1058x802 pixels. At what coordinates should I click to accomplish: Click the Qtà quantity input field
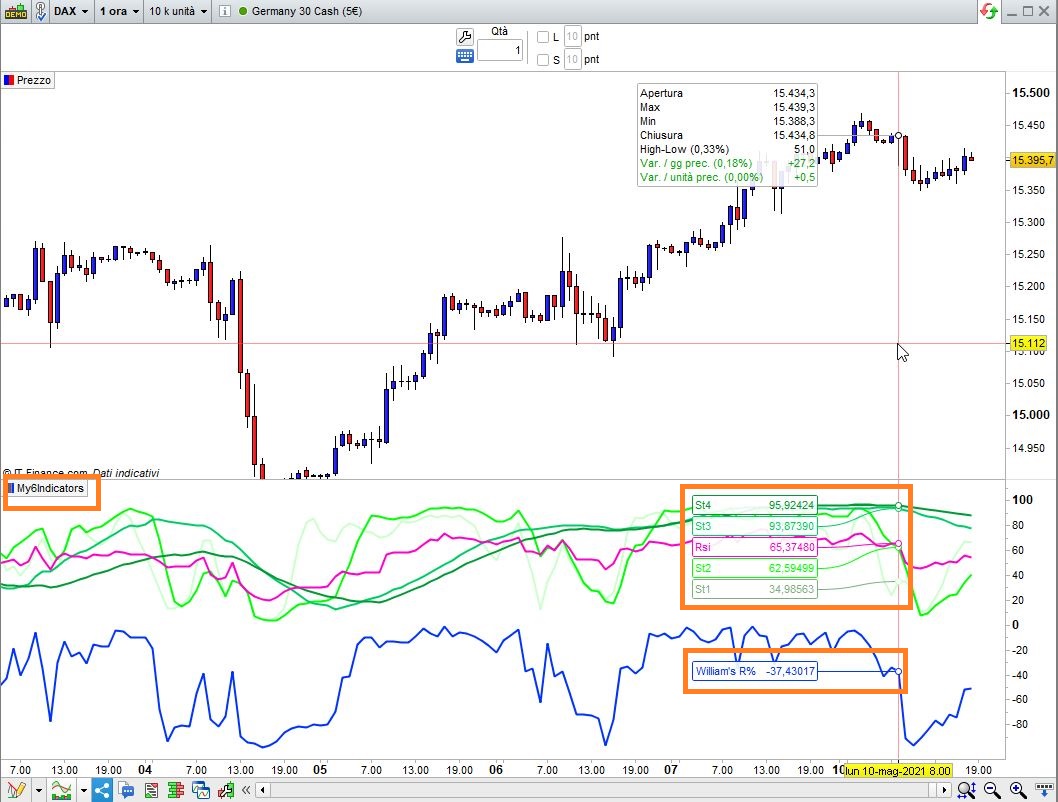(500, 51)
